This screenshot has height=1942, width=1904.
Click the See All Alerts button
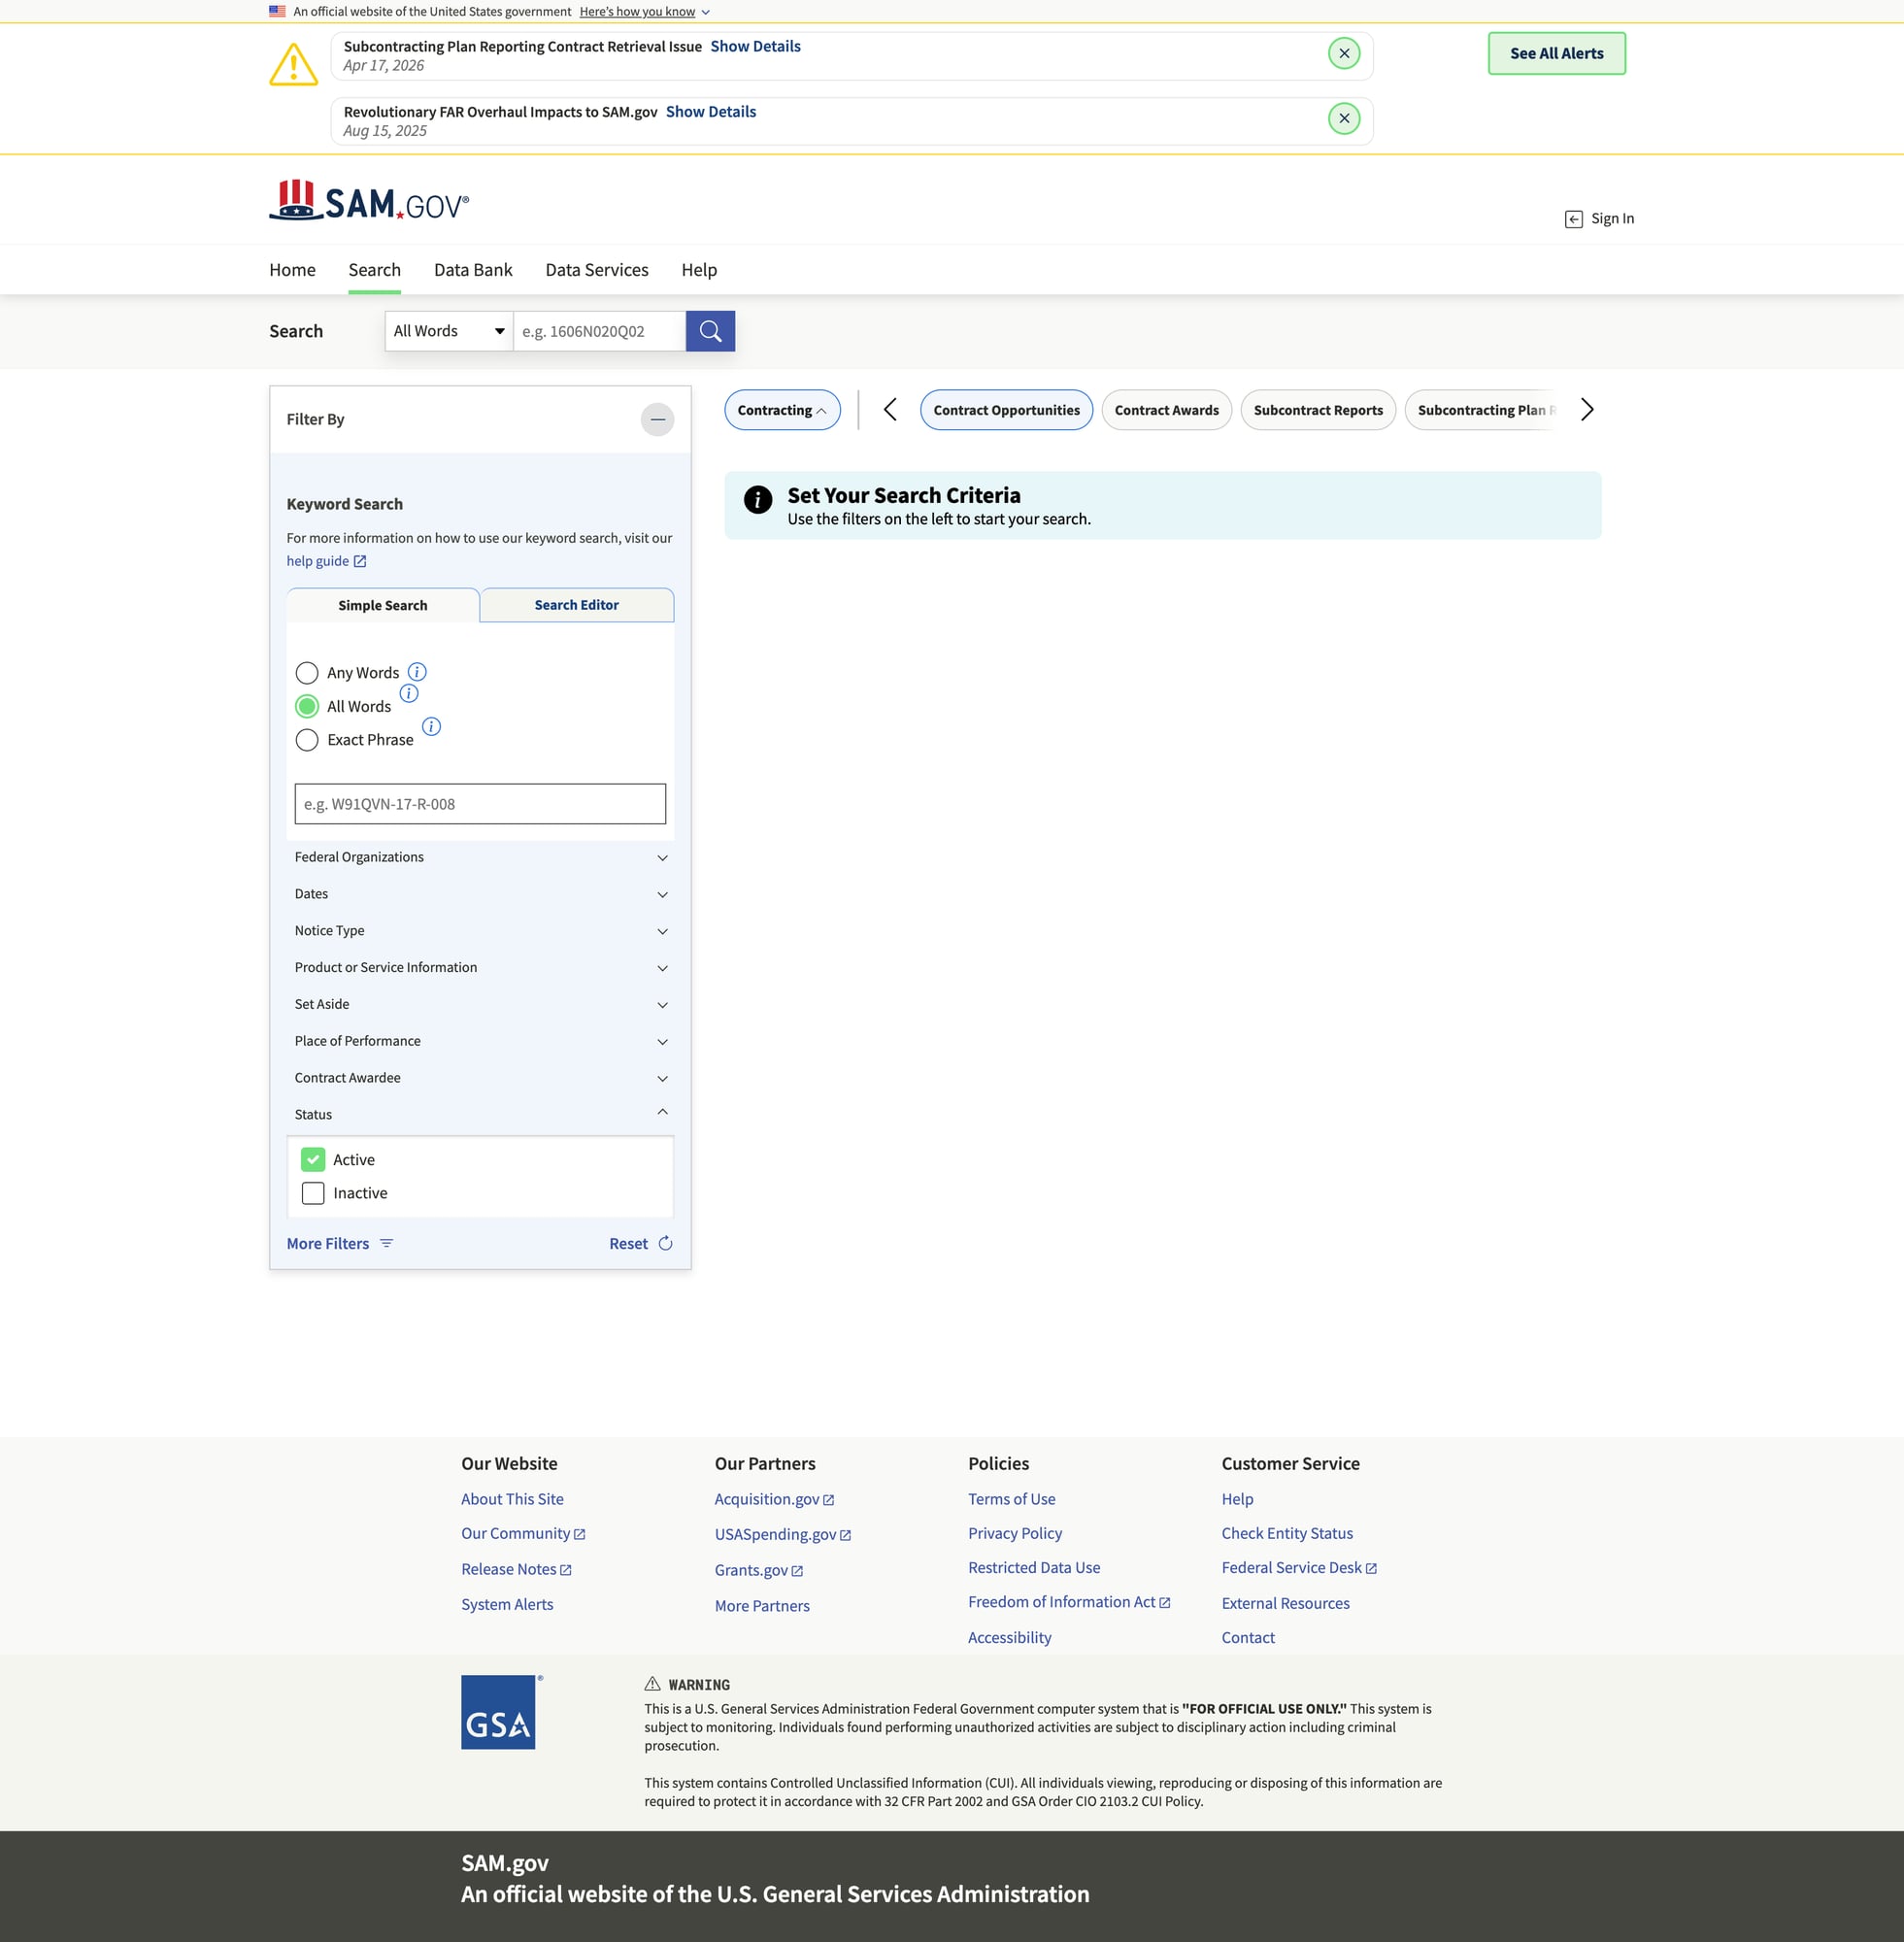(x=1555, y=54)
